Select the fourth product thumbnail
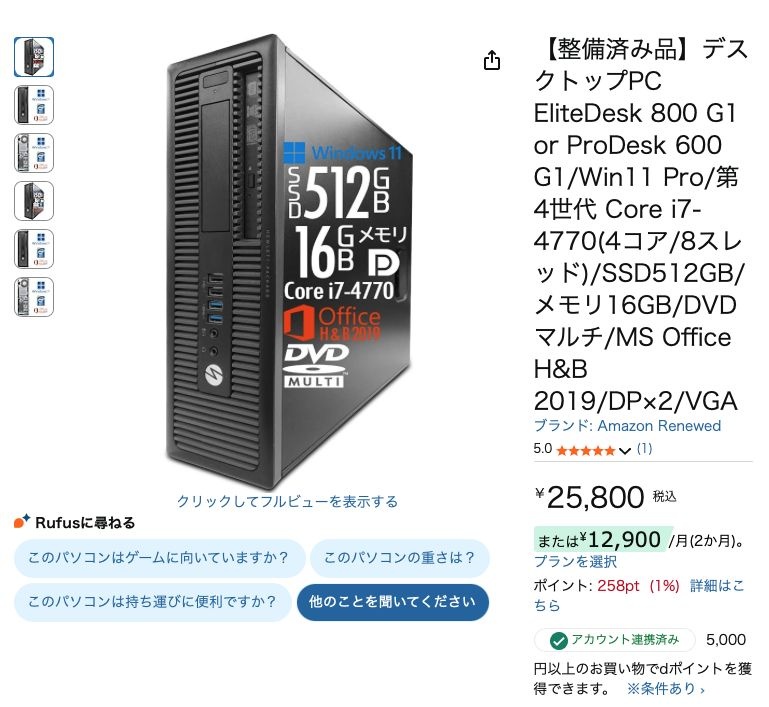 (x=34, y=201)
